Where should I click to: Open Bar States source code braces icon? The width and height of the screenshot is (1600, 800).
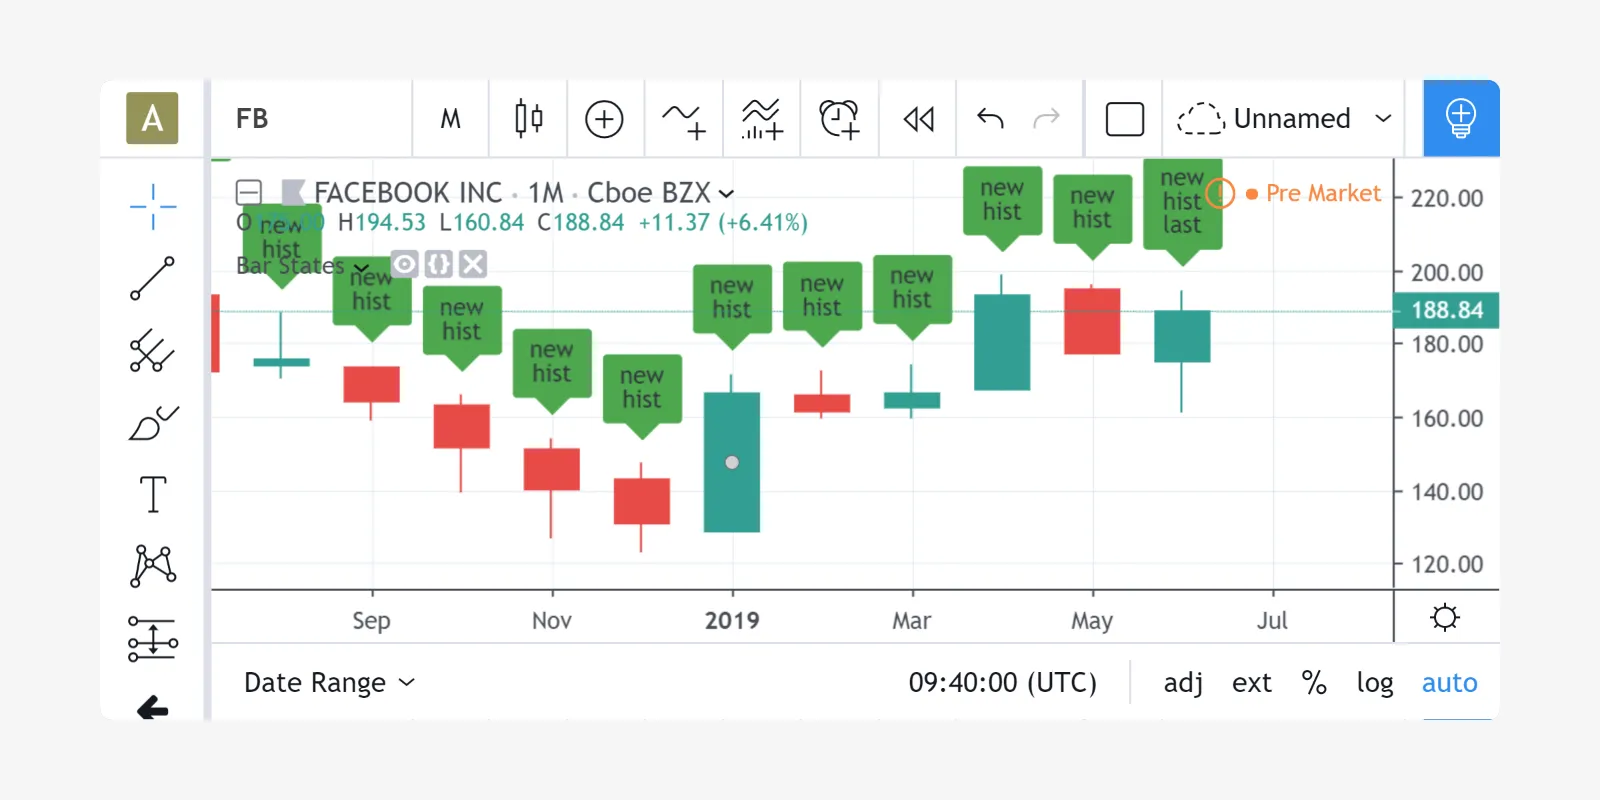439,264
